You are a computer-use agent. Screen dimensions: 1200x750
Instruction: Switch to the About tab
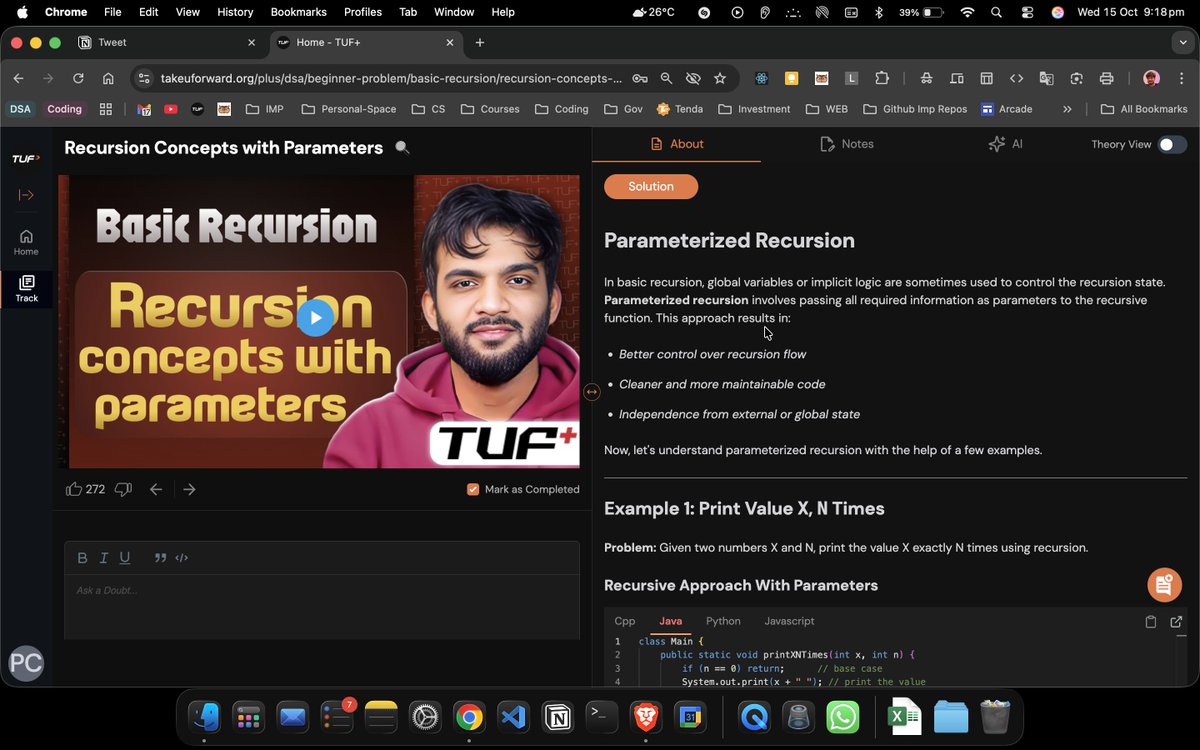[x=677, y=144]
